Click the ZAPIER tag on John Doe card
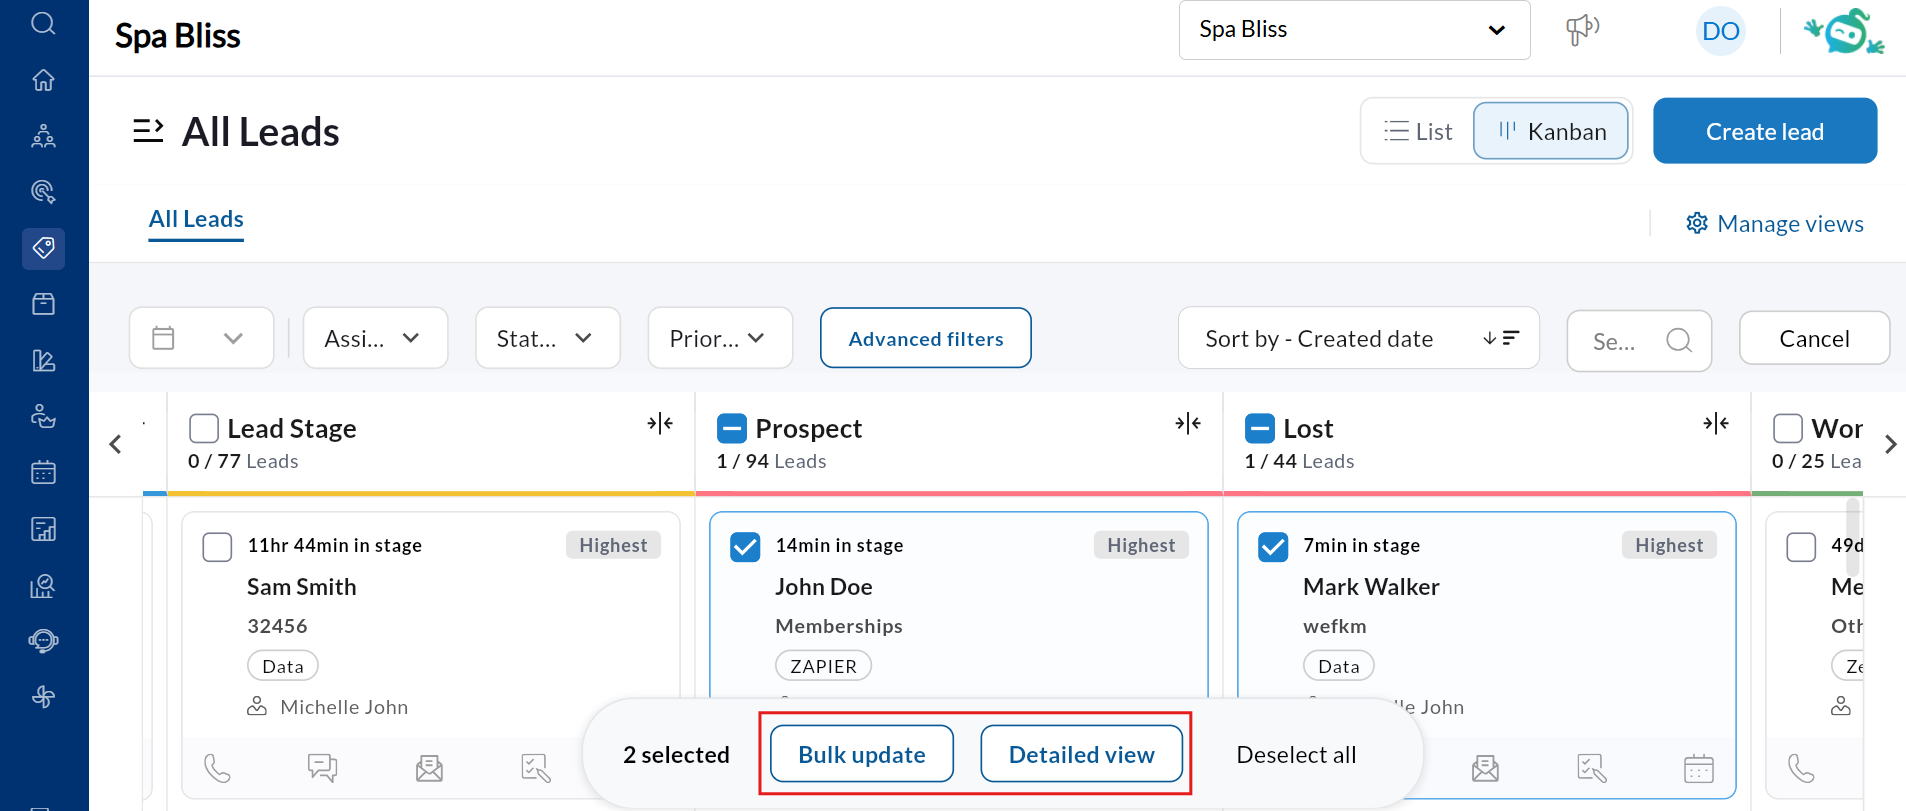This screenshot has width=1906, height=811. pyautogui.click(x=823, y=666)
